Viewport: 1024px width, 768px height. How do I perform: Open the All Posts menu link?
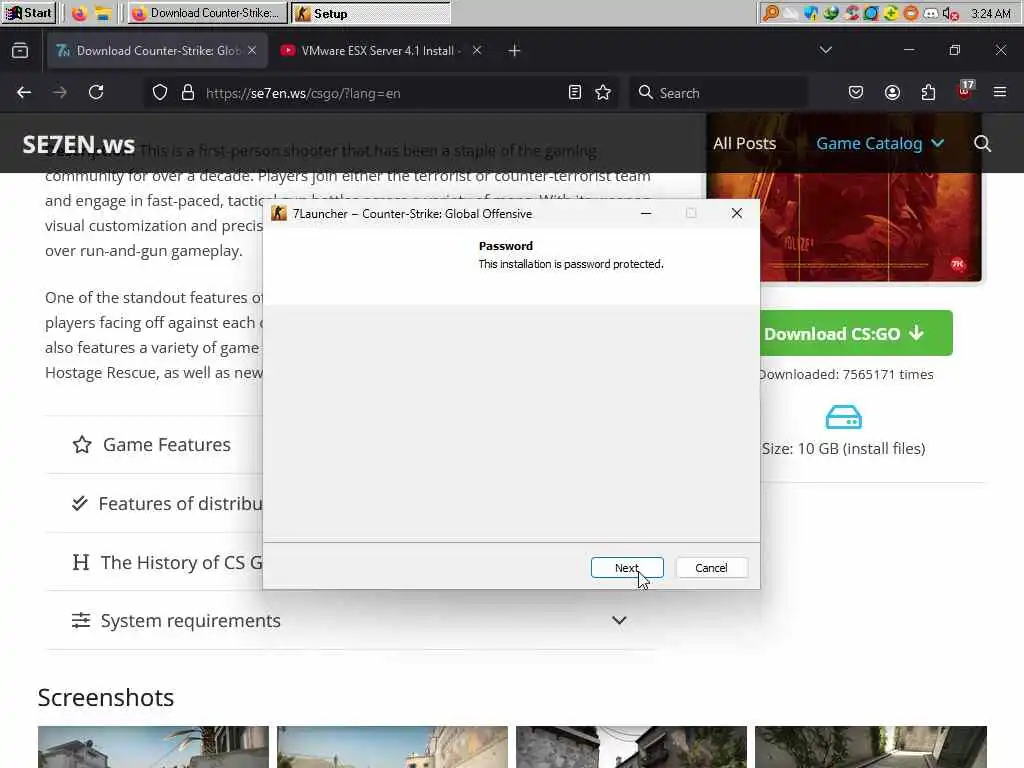[x=744, y=144]
